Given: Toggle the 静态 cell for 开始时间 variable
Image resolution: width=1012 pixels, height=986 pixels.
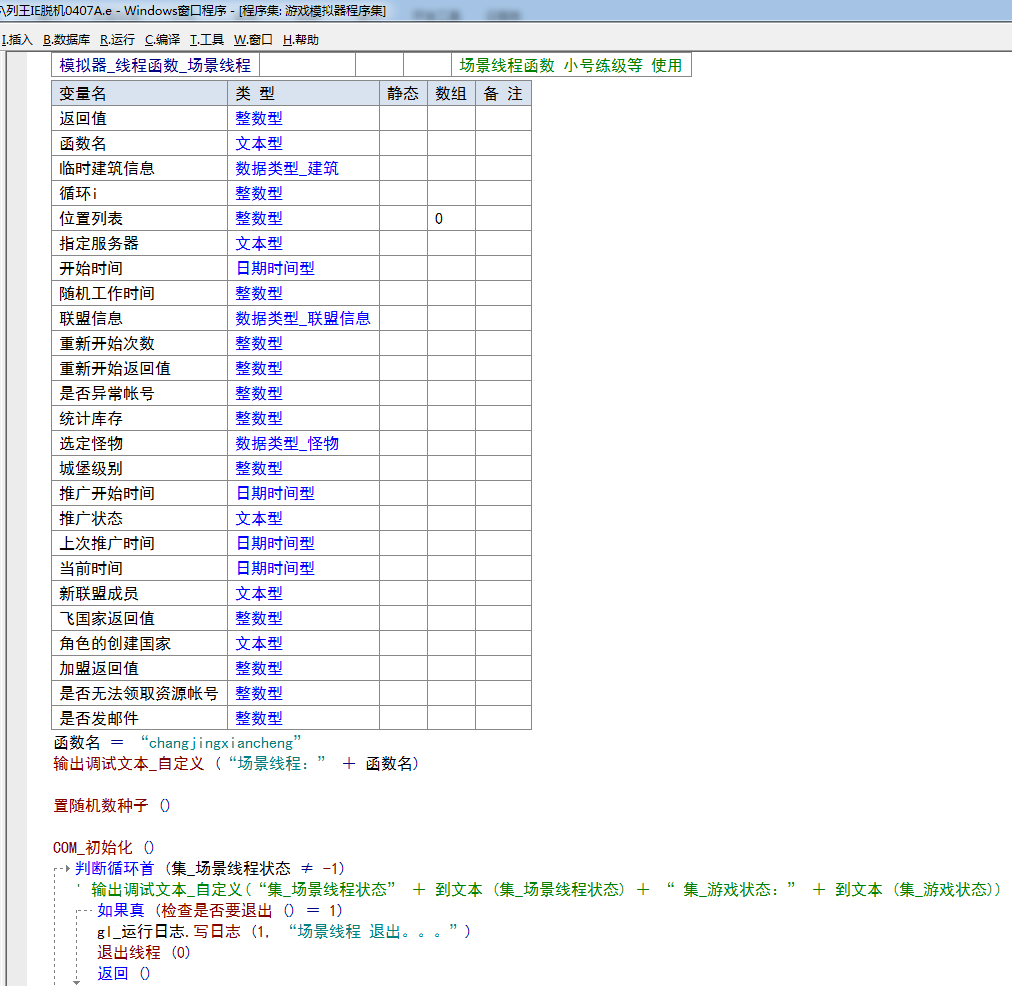Looking at the screenshot, I should click(403, 268).
